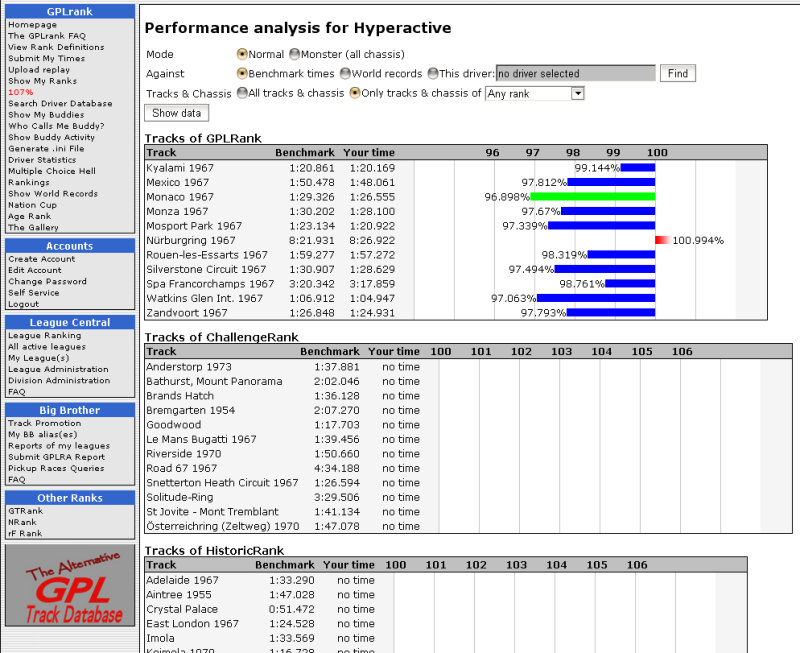
Task: Click the Find button
Action: click(x=678, y=73)
